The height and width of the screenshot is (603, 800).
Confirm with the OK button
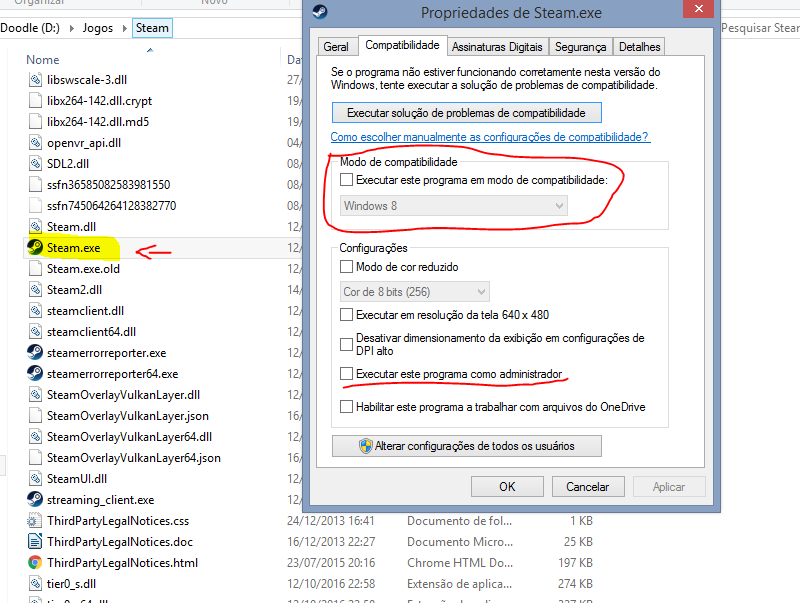click(507, 487)
